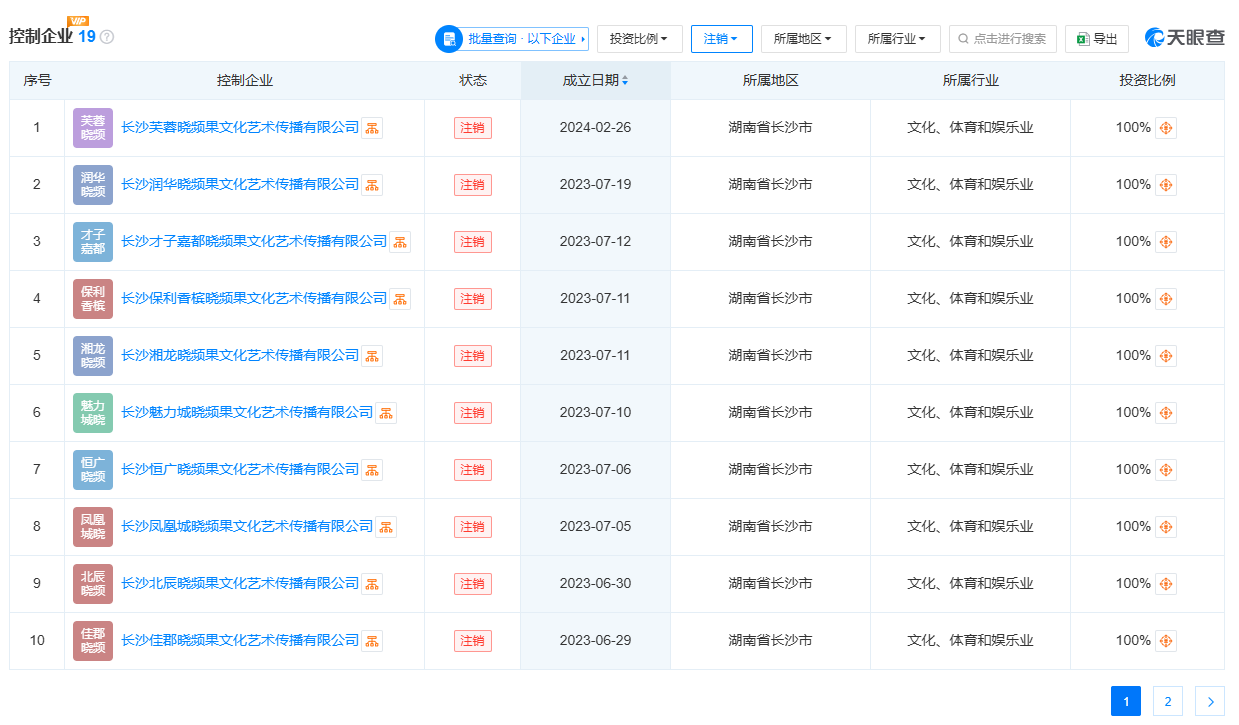1239x725 pixels.
Task: Go to page 2 of results
Action: (1167, 702)
